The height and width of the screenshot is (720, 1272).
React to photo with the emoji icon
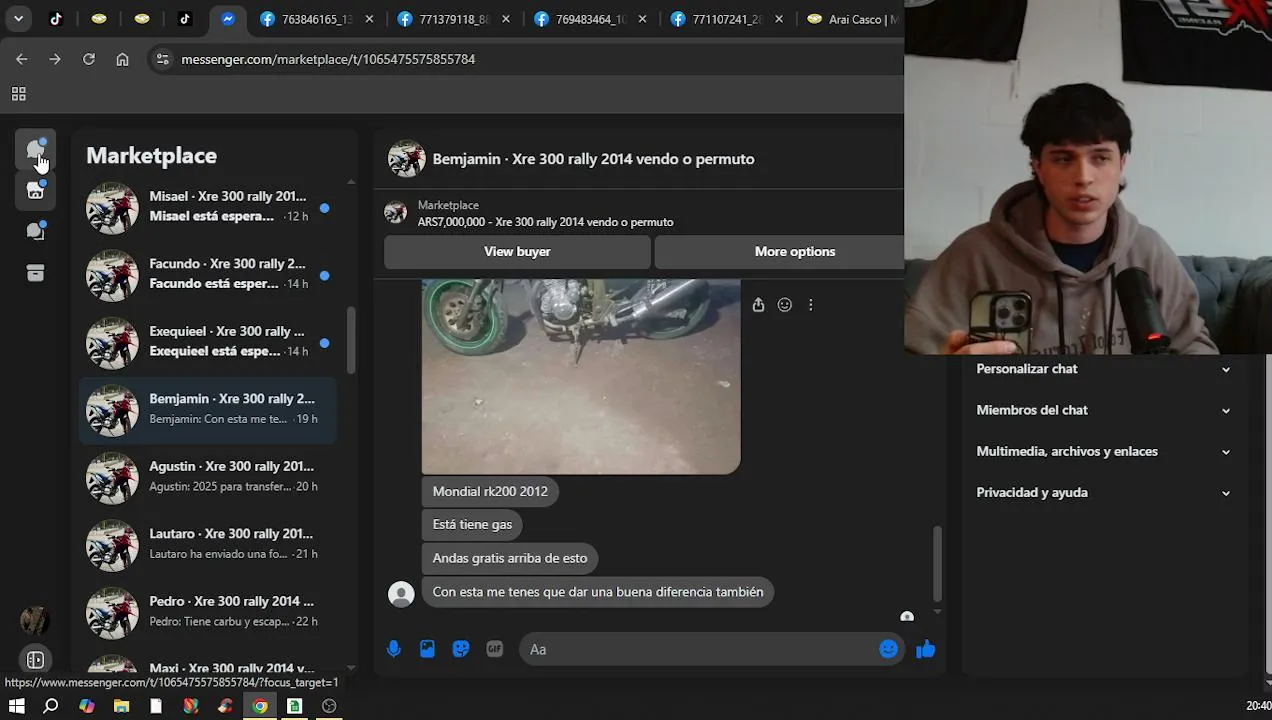(784, 305)
